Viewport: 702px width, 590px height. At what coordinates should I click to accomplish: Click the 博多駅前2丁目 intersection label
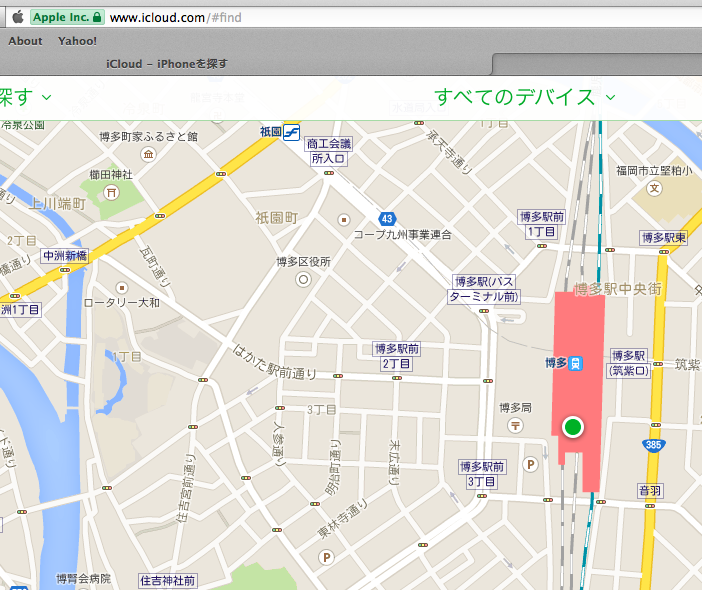pos(397,356)
